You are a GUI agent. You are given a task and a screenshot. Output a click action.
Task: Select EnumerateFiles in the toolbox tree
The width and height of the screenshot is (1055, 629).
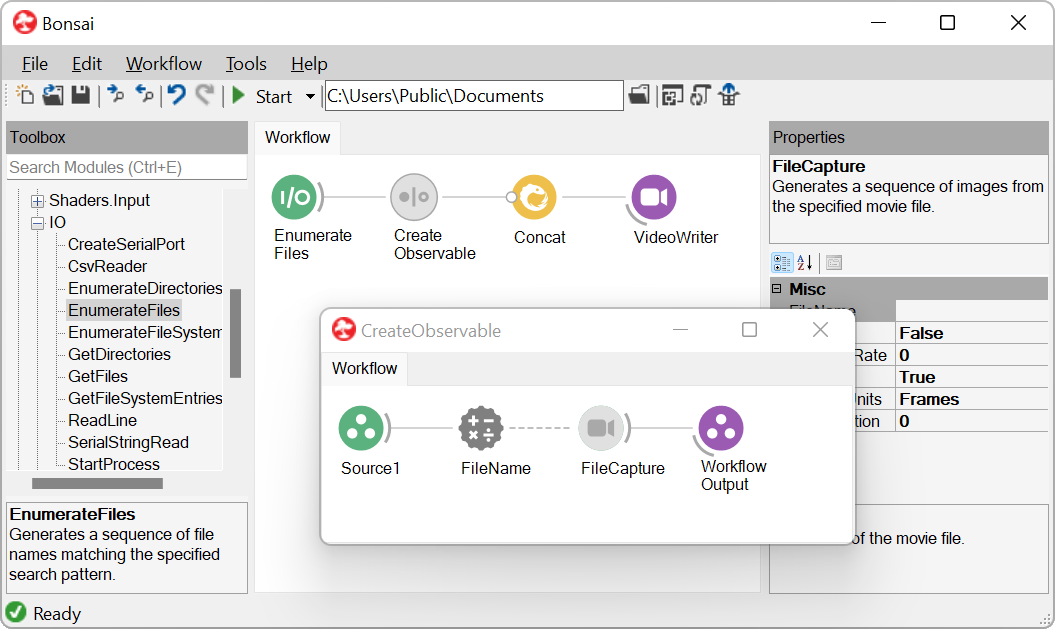tap(124, 310)
